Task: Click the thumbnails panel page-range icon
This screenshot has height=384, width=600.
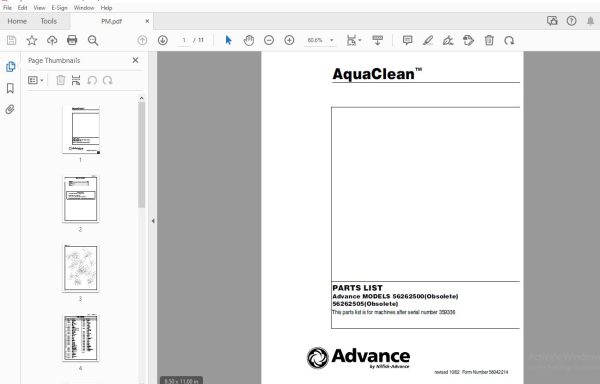Action: [x=76, y=80]
